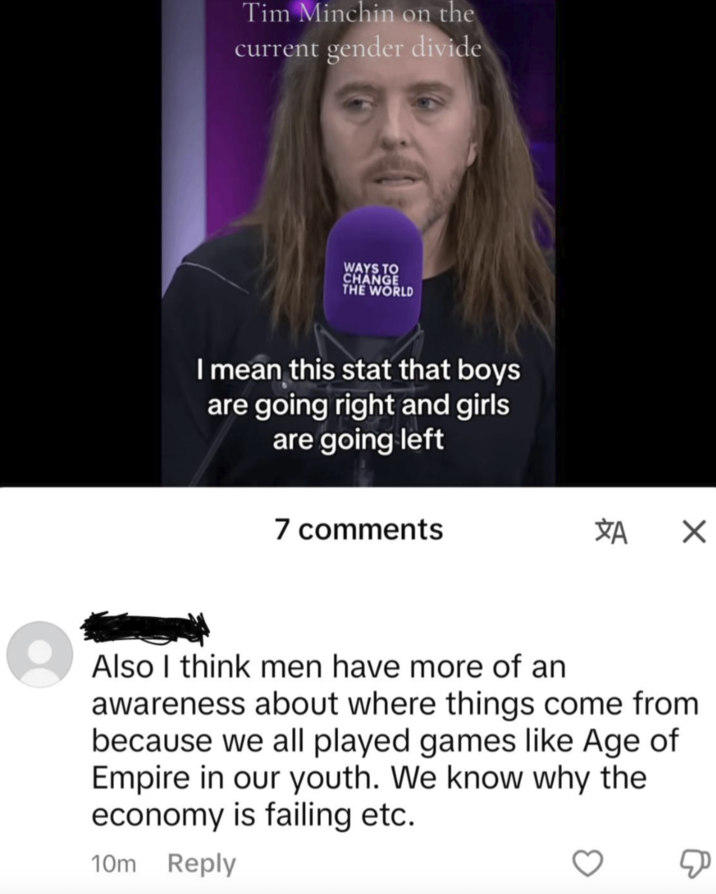Tap the scribbled-out commenter username
The image size is (716, 894).
coord(146,626)
